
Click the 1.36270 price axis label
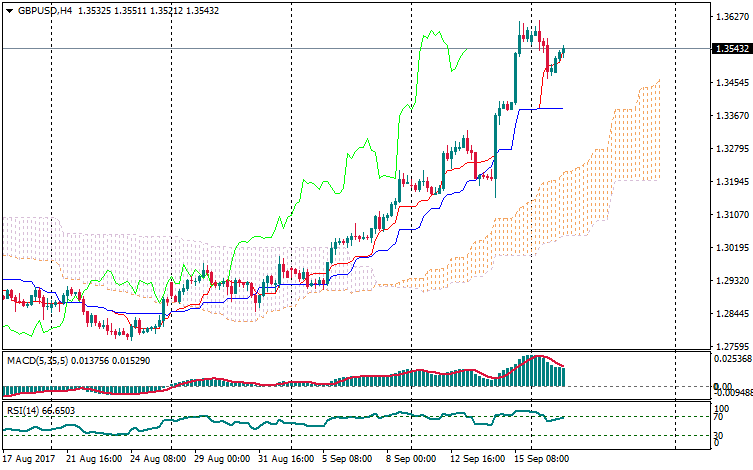click(x=731, y=17)
